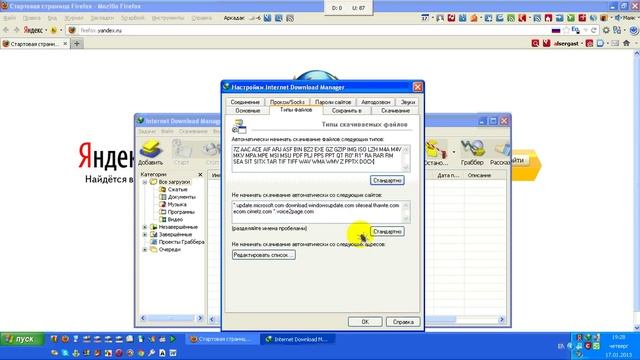Reset file types with upper Стандартно button

(x=387, y=180)
